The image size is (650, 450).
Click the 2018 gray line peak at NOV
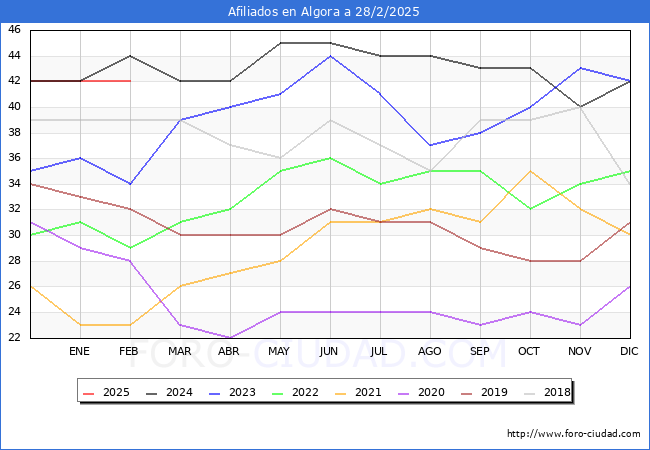coord(580,107)
